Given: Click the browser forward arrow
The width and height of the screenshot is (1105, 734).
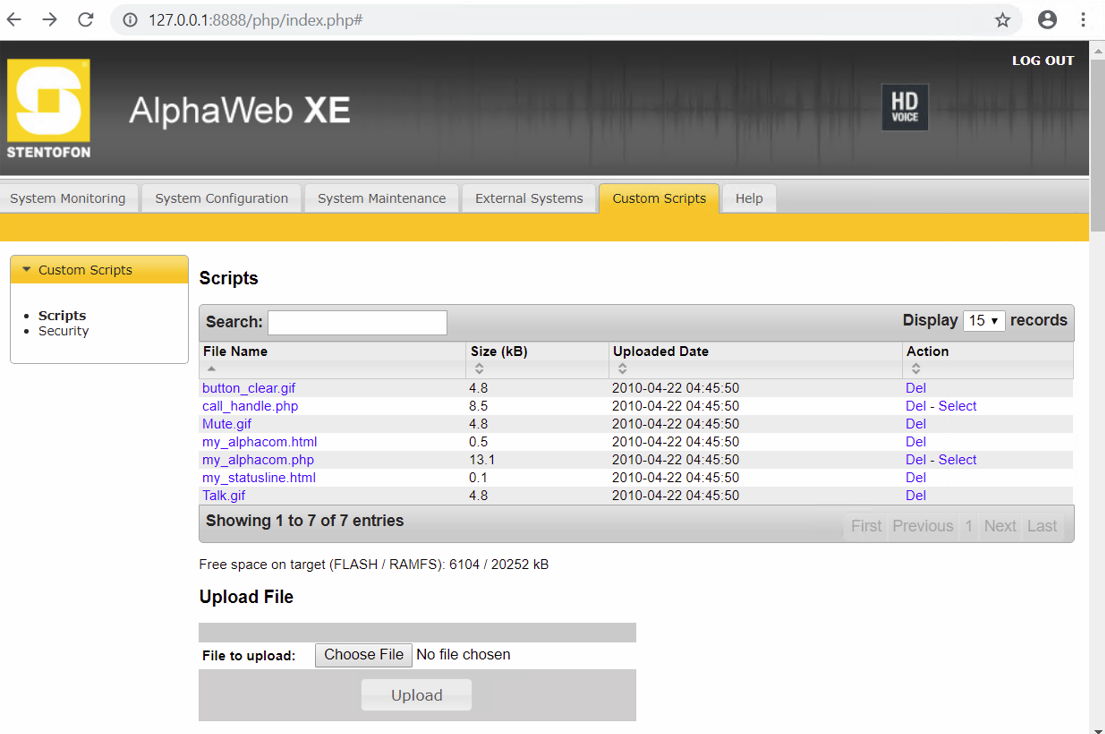Looking at the screenshot, I should click(49, 20).
